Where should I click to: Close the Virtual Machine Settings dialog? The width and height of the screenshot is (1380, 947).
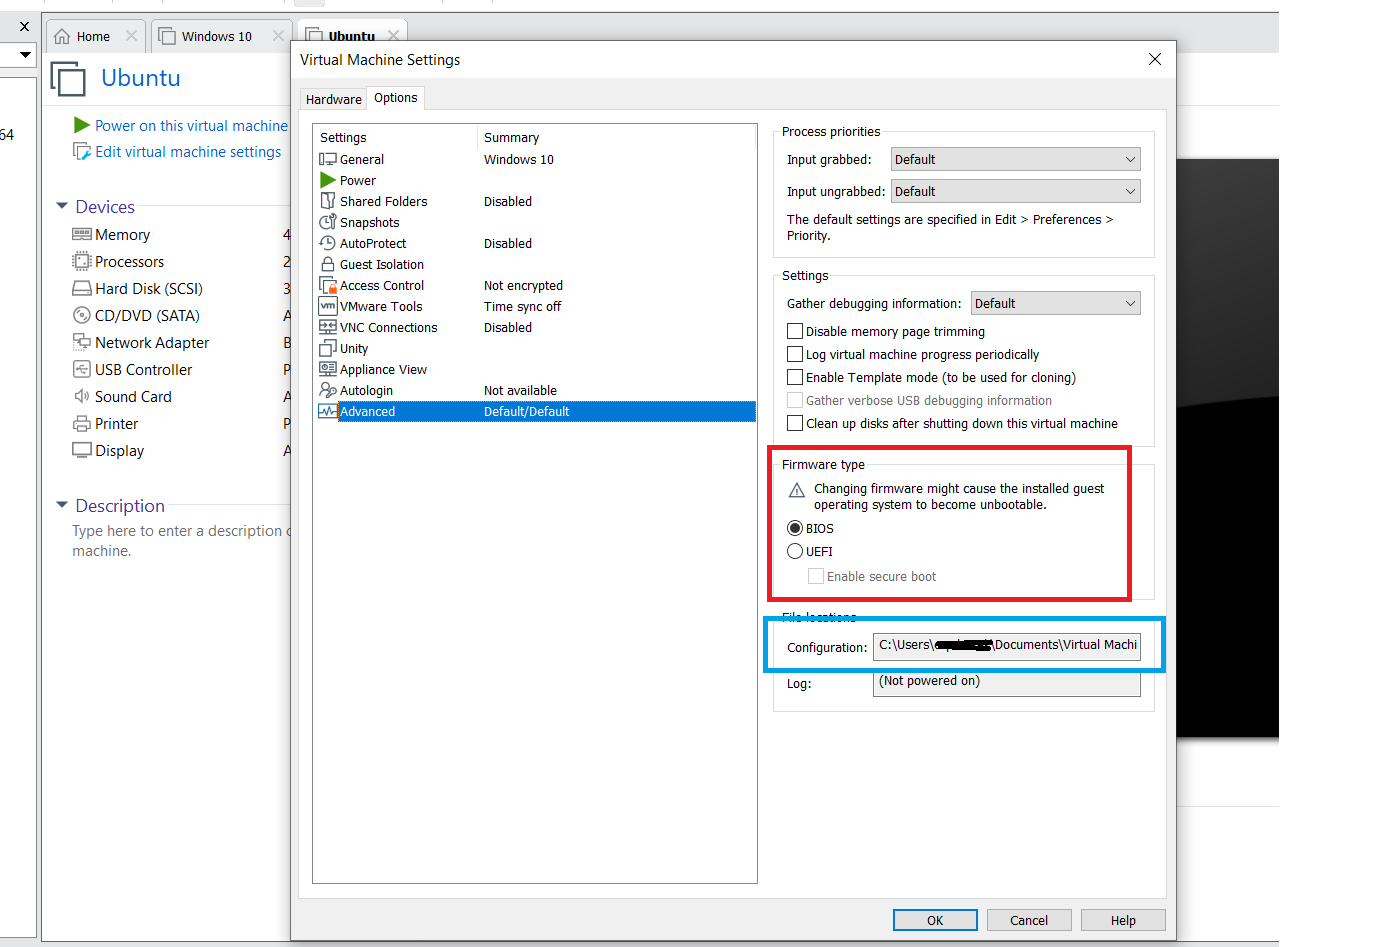[x=1155, y=59]
